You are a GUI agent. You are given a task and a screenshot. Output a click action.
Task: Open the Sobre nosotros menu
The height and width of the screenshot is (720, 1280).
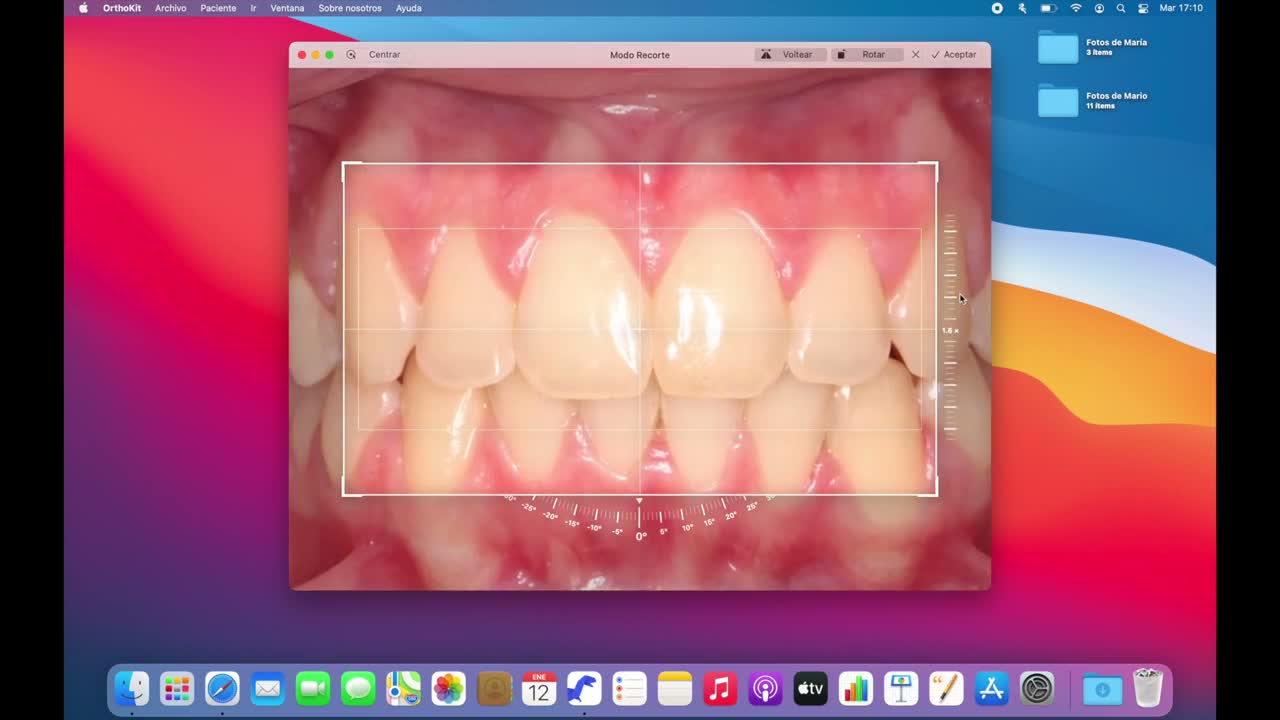click(x=350, y=8)
